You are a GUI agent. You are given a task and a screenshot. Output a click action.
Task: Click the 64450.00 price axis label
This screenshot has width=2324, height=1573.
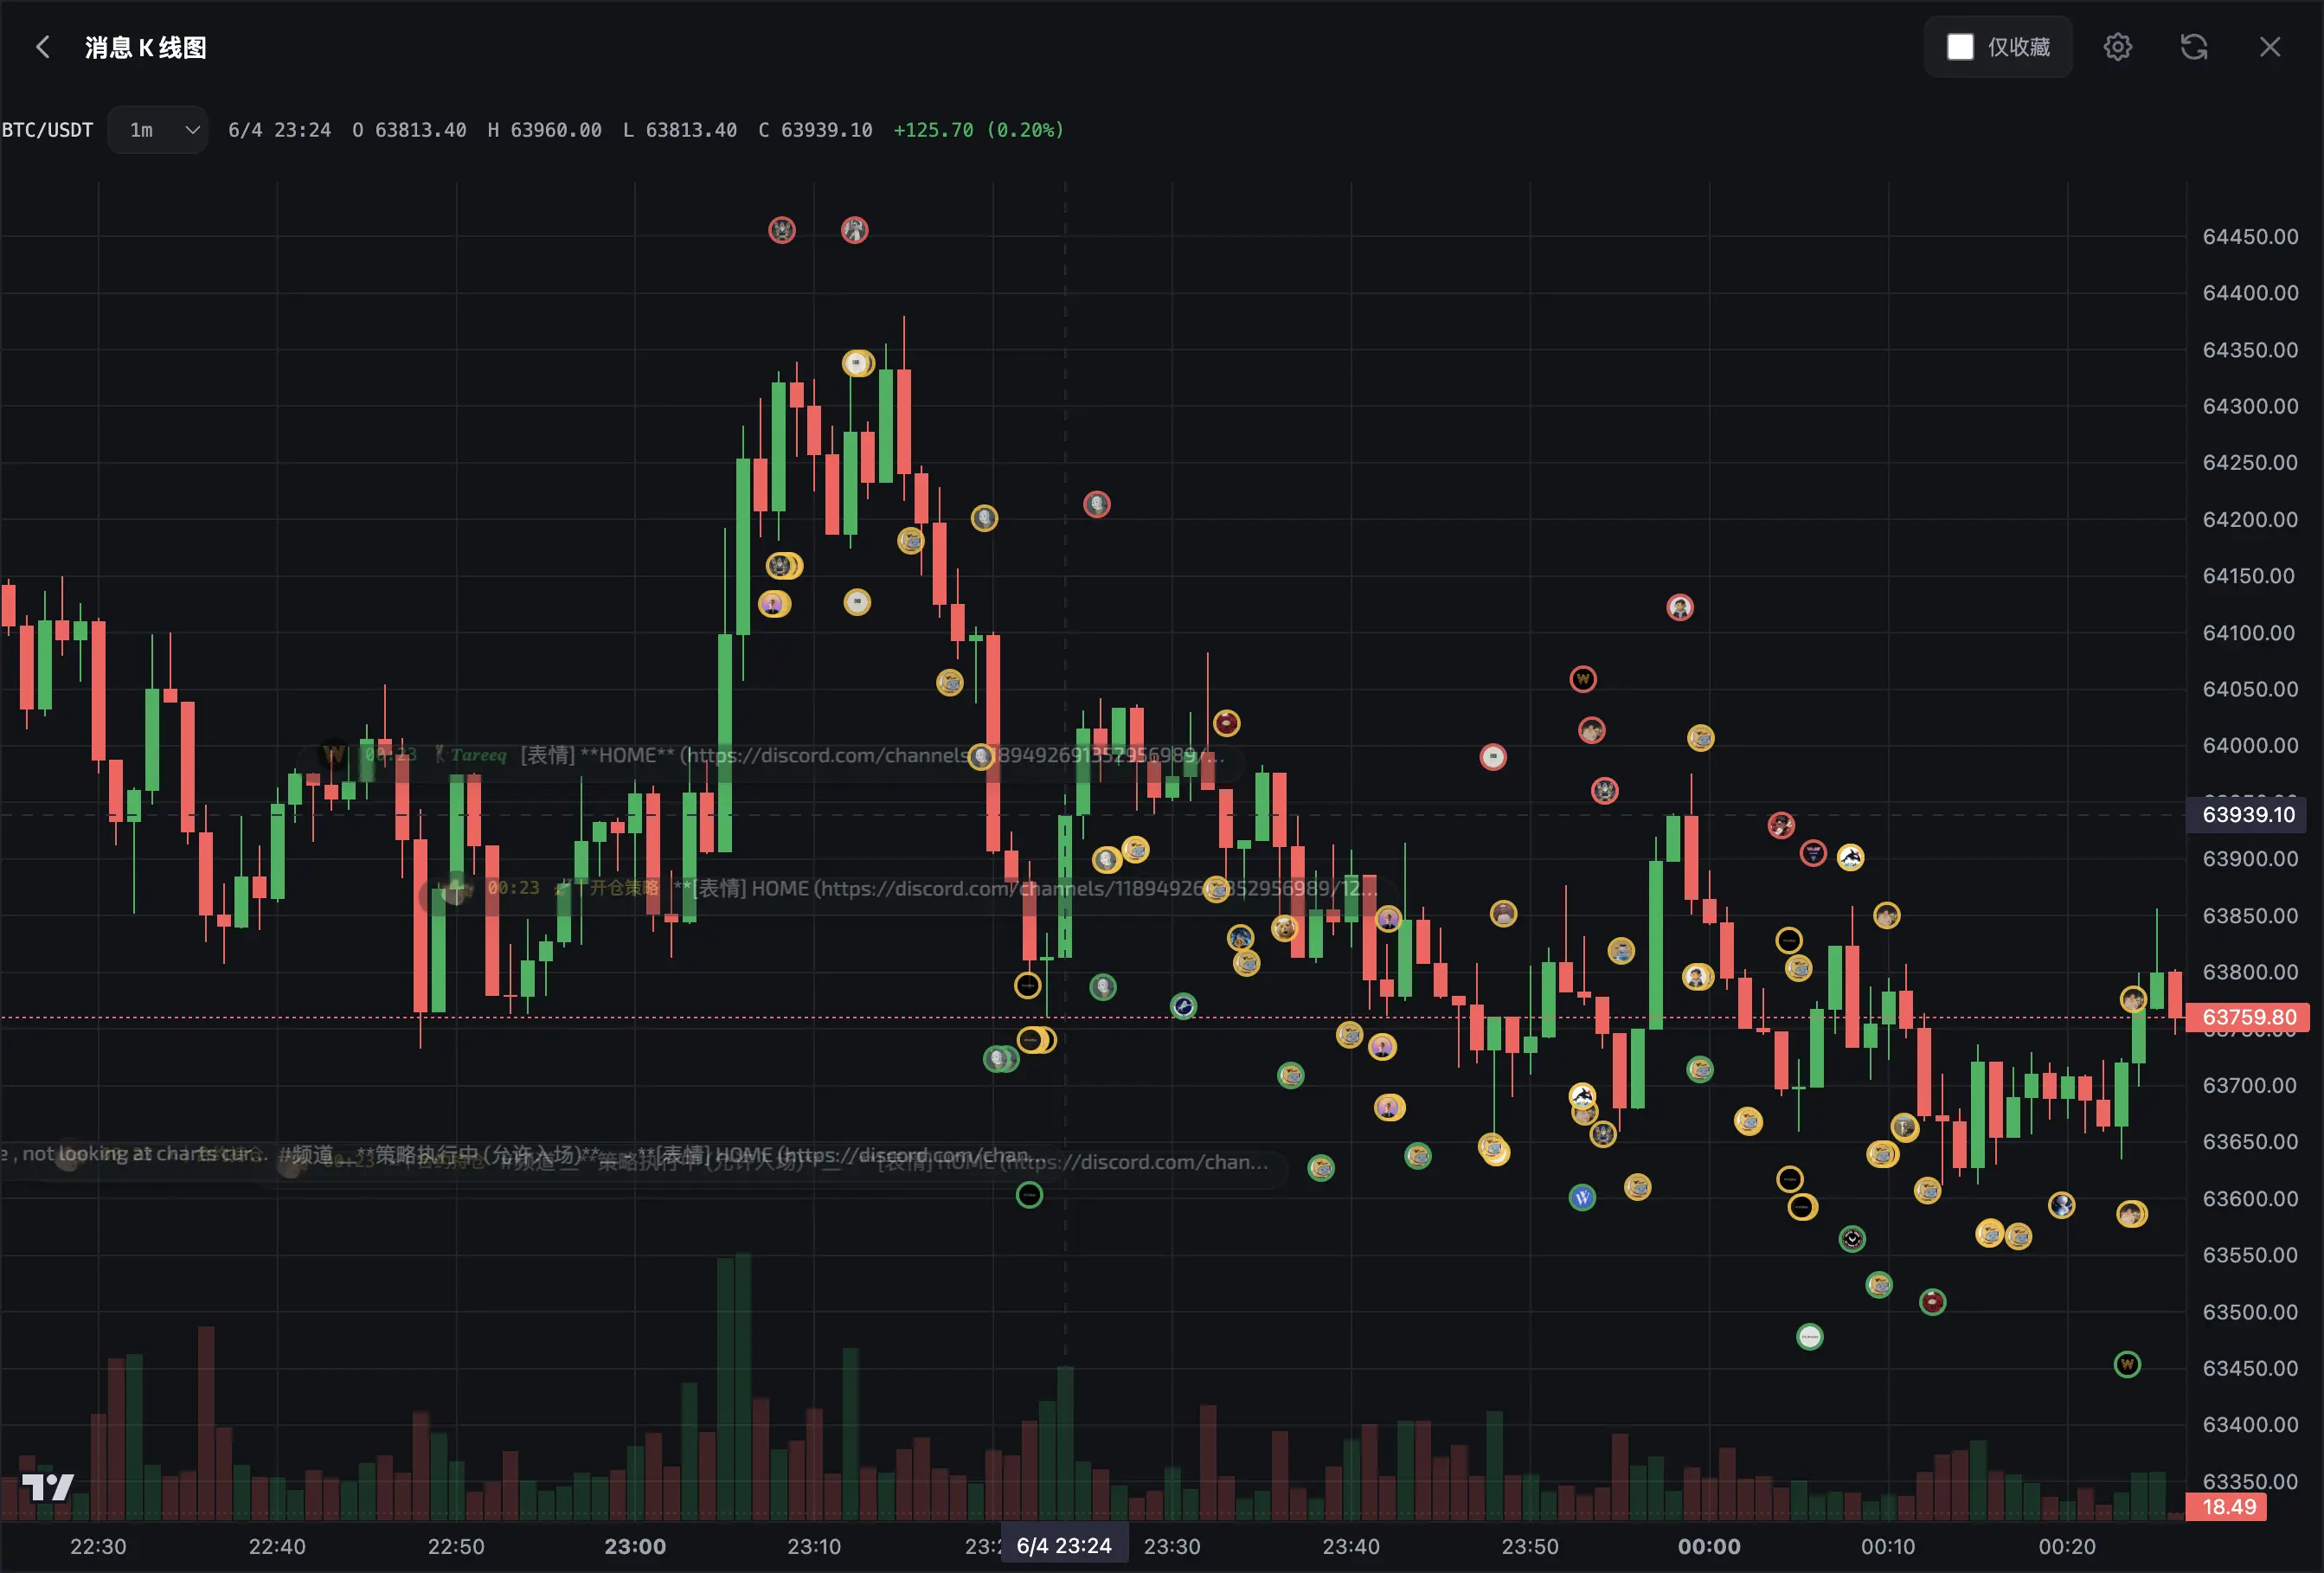(2250, 237)
